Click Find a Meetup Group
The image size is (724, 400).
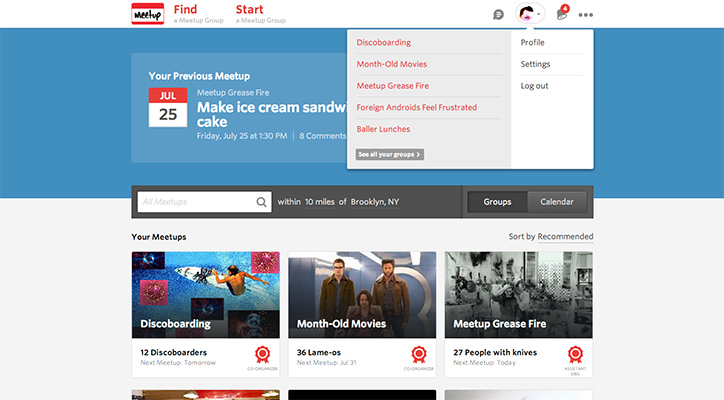pyautogui.click(x=198, y=14)
